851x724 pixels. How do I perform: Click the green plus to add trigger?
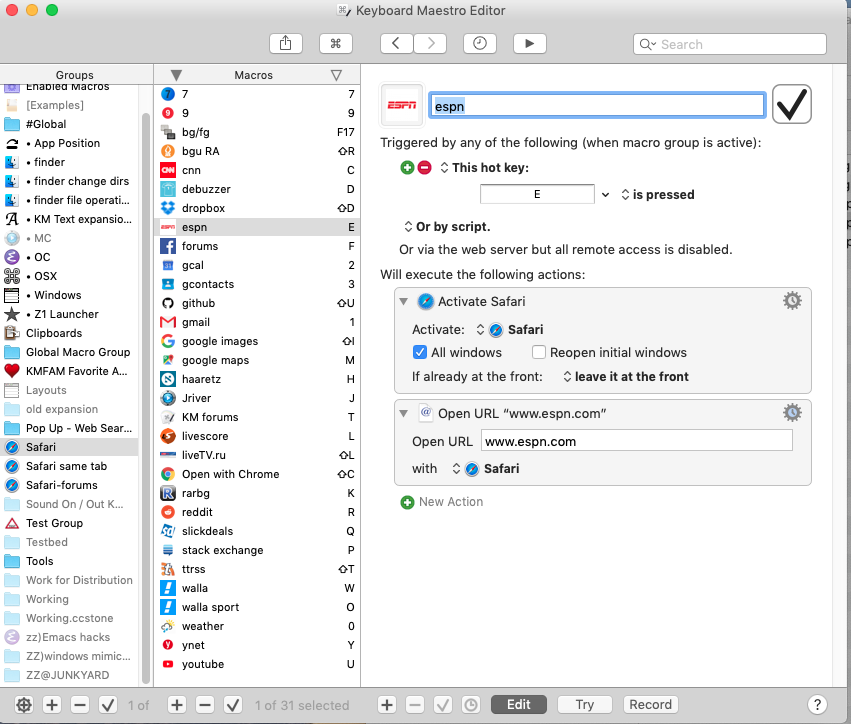(407, 167)
